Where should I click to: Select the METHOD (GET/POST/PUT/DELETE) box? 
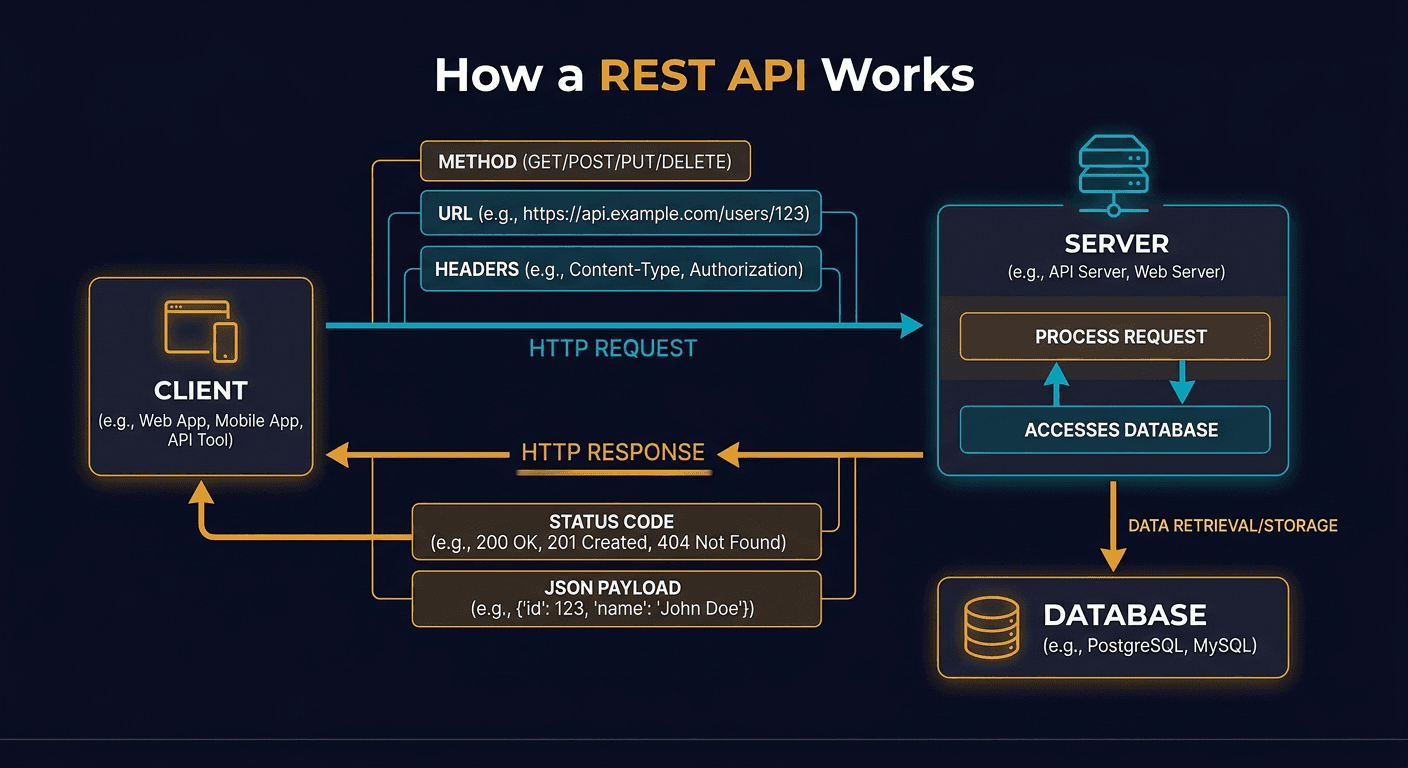[x=585, y=161]
